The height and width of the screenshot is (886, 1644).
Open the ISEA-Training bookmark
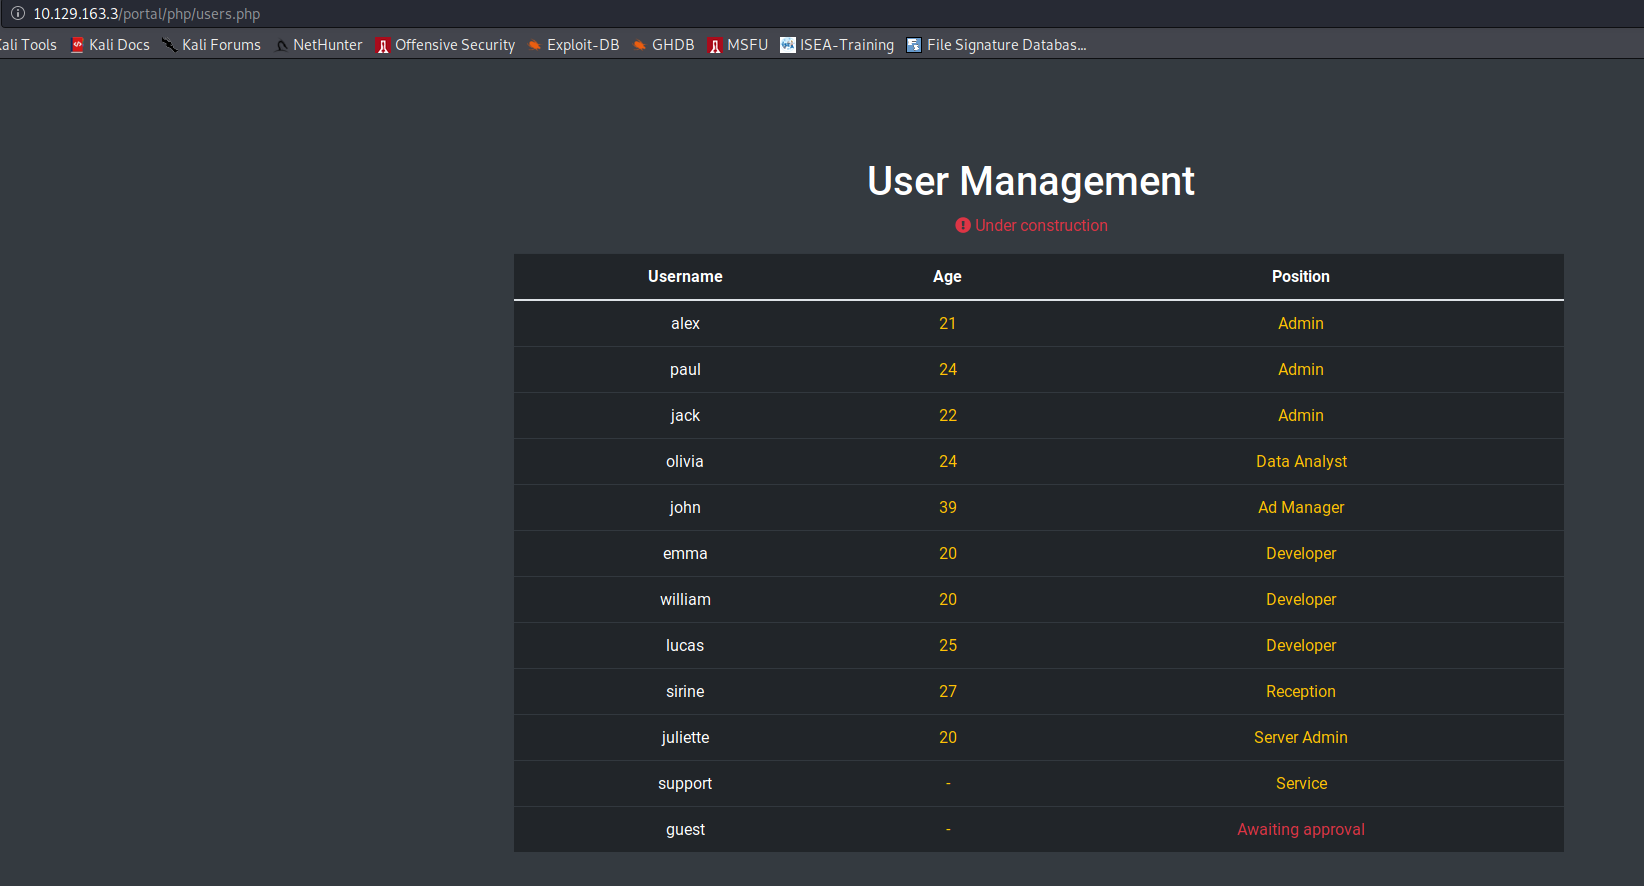pos(837,45)
